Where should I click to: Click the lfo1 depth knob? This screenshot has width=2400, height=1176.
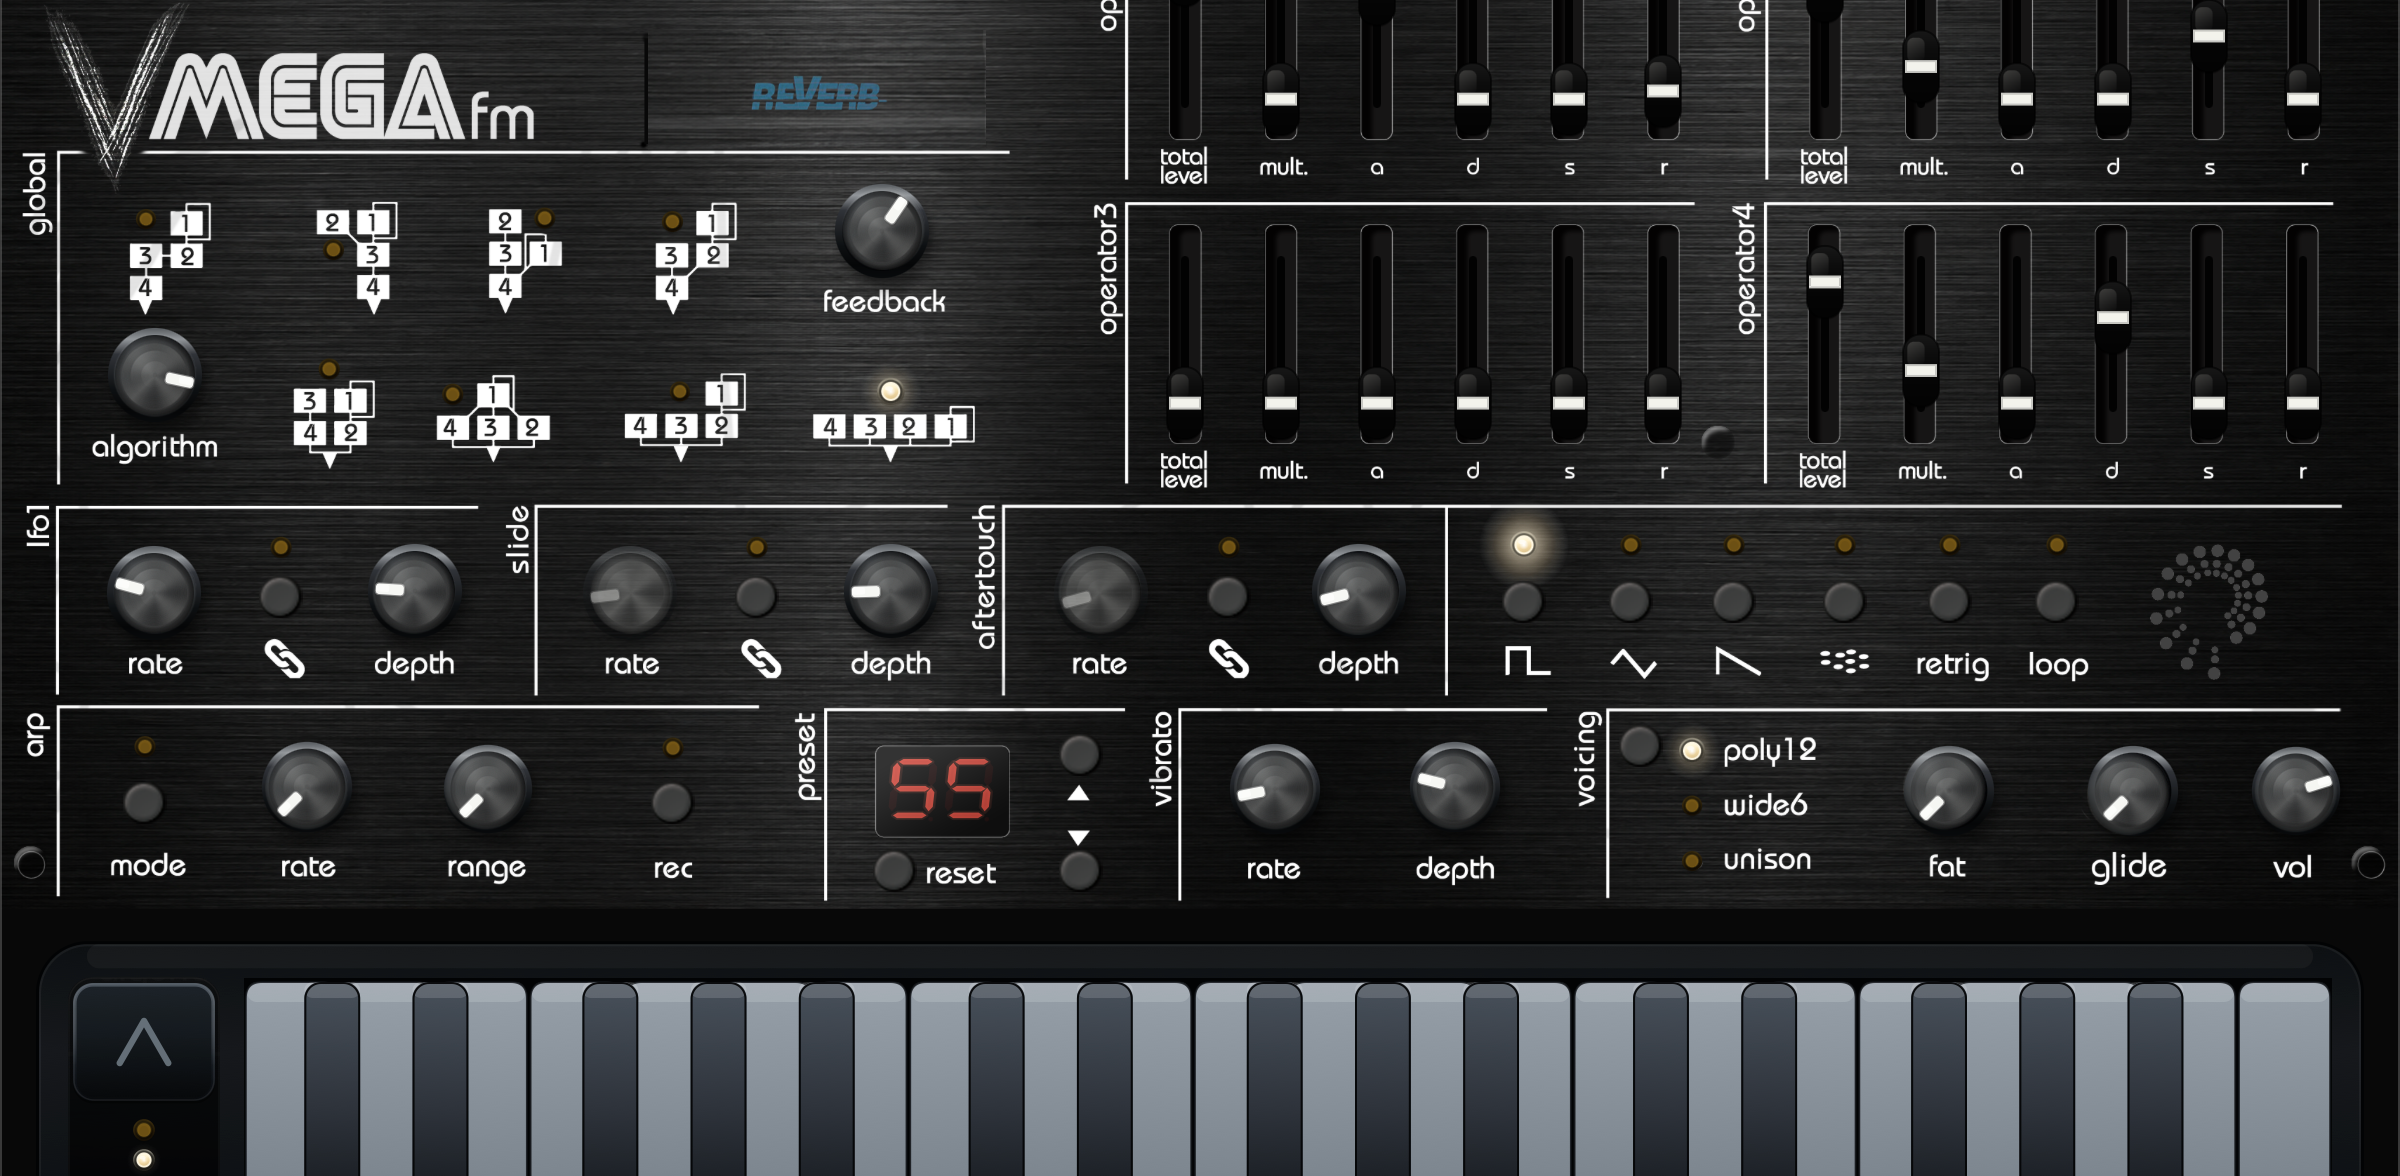[413, 590]
